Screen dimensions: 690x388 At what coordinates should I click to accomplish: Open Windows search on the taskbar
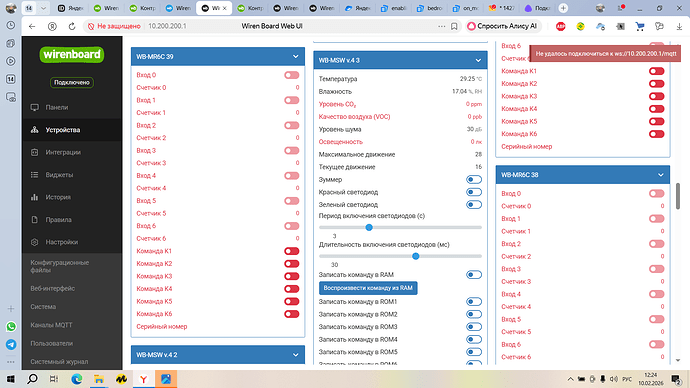[x=32, y=379]
